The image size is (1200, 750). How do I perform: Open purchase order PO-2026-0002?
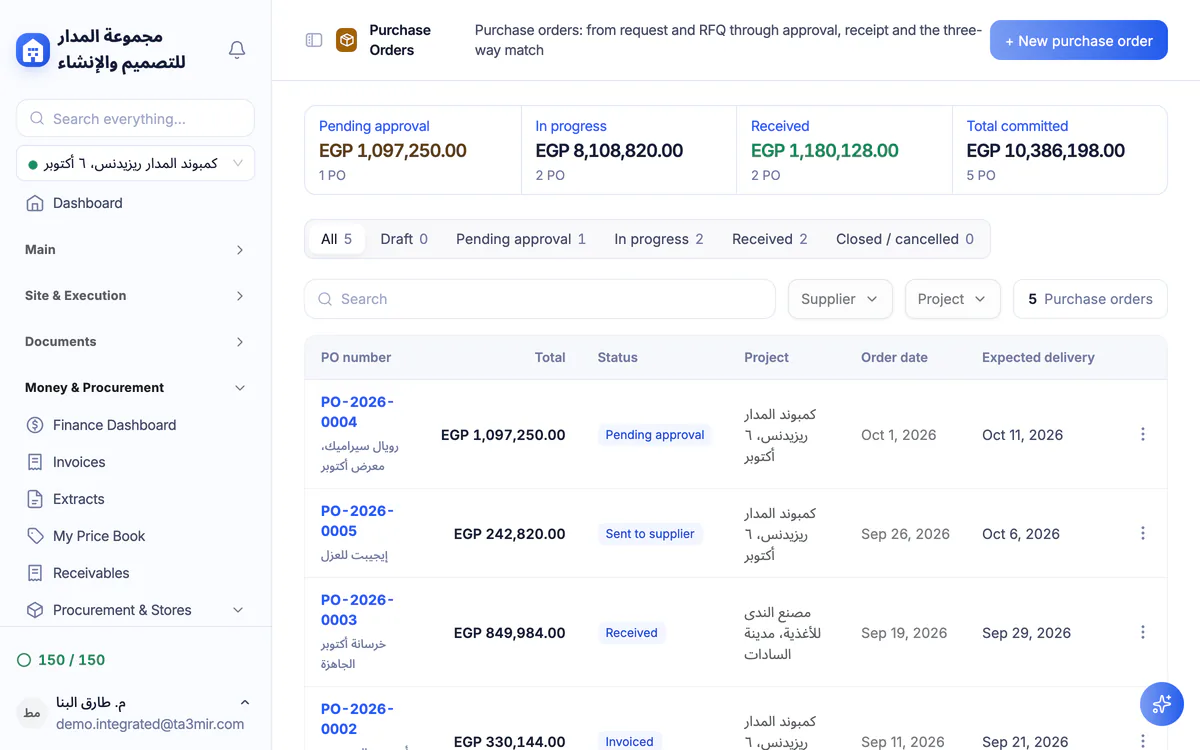click(357, 719)
